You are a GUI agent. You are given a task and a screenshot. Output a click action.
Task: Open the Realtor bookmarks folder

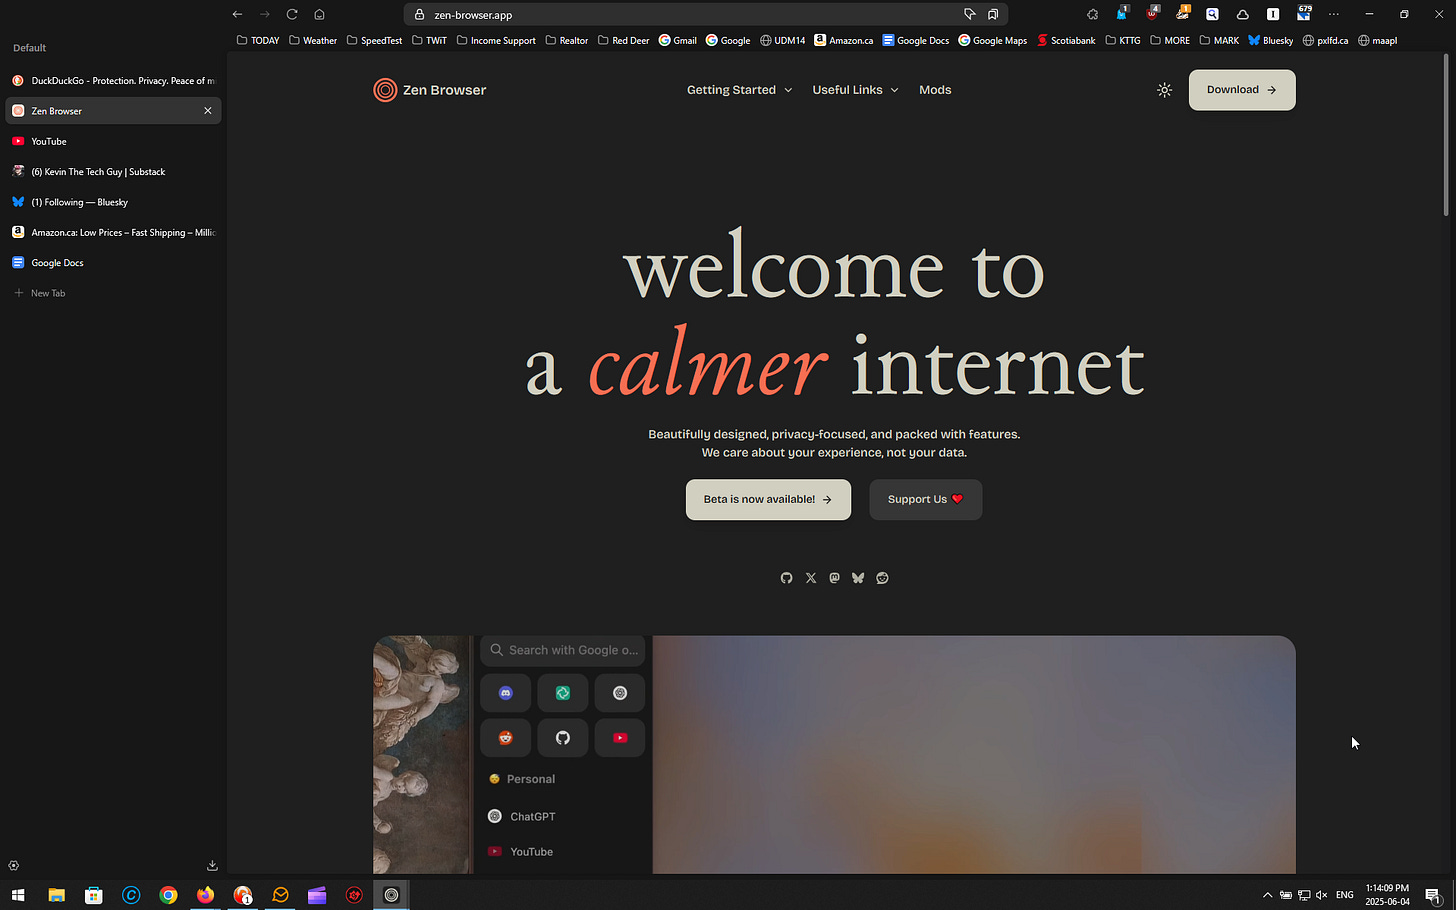566,41
